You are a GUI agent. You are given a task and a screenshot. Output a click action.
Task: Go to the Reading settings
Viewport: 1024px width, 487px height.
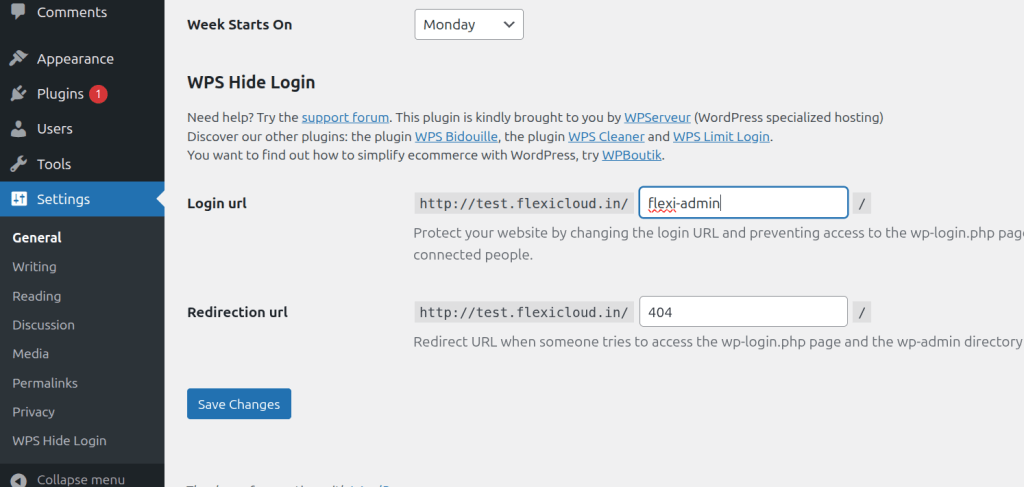(36, 296)
